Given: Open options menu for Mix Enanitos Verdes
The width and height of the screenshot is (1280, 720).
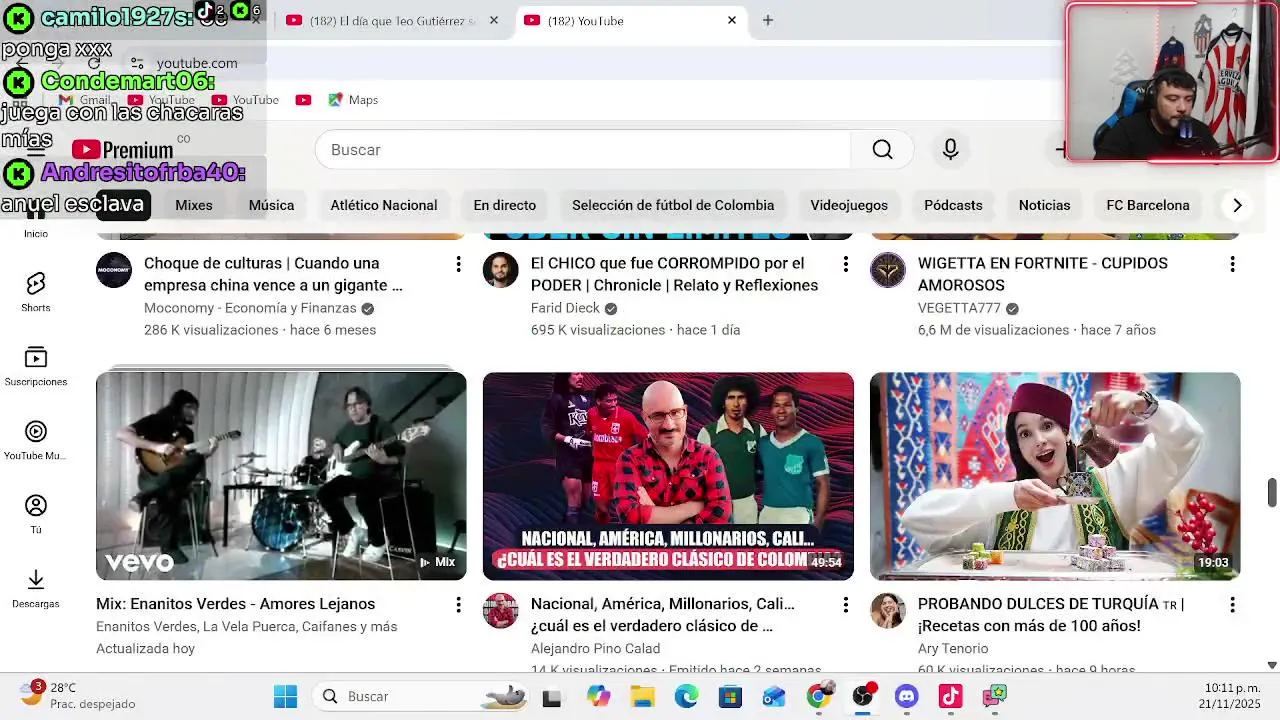Looking at the screenshot, I should 458,605.
